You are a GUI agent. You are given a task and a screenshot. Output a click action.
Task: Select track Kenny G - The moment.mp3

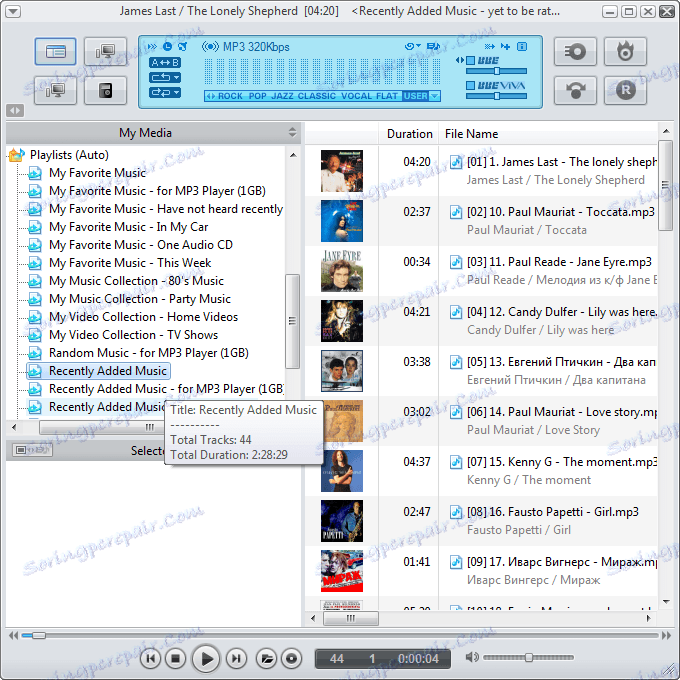[x=562, y=462]
